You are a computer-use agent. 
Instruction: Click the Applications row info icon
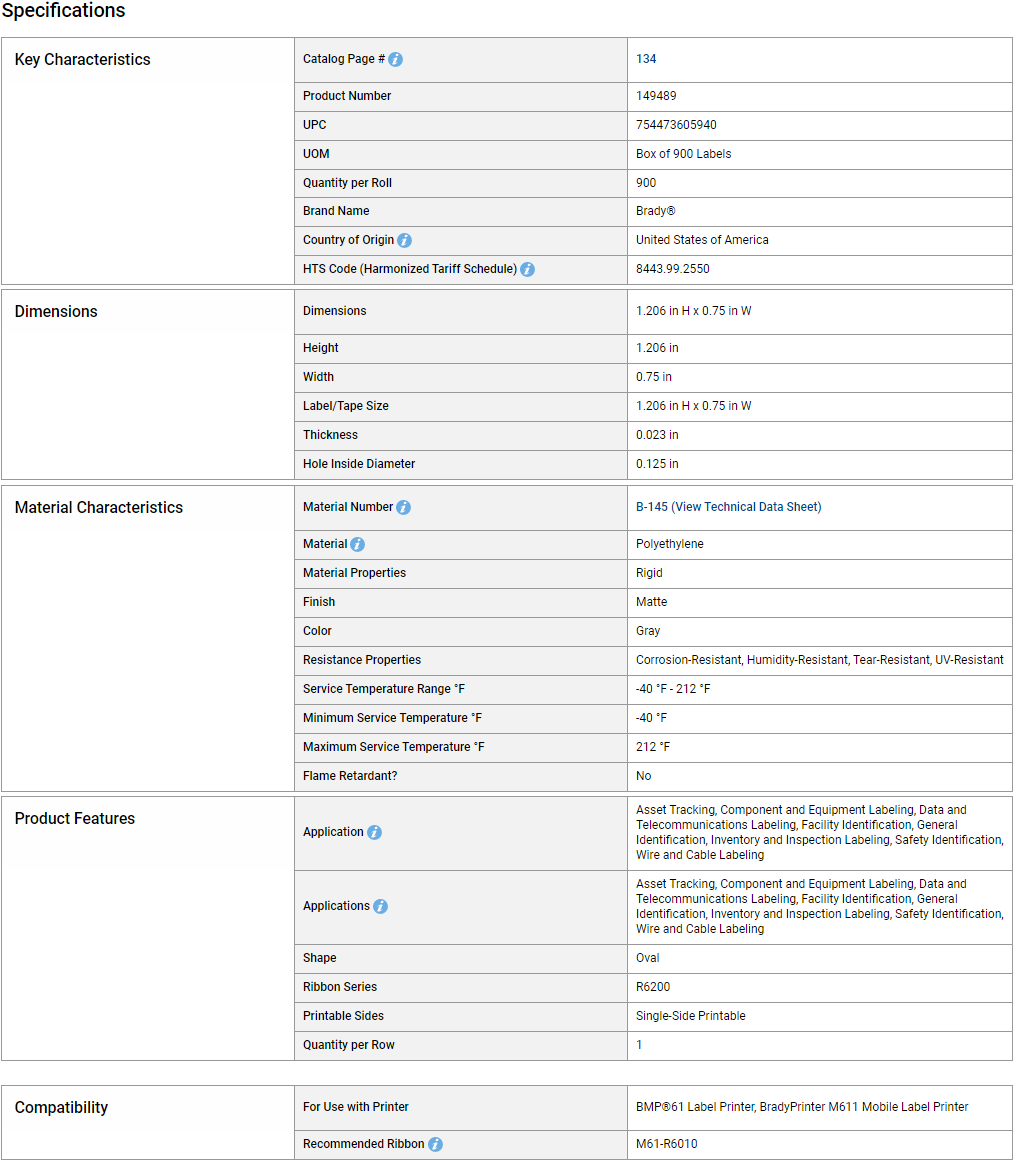[380, 906]
